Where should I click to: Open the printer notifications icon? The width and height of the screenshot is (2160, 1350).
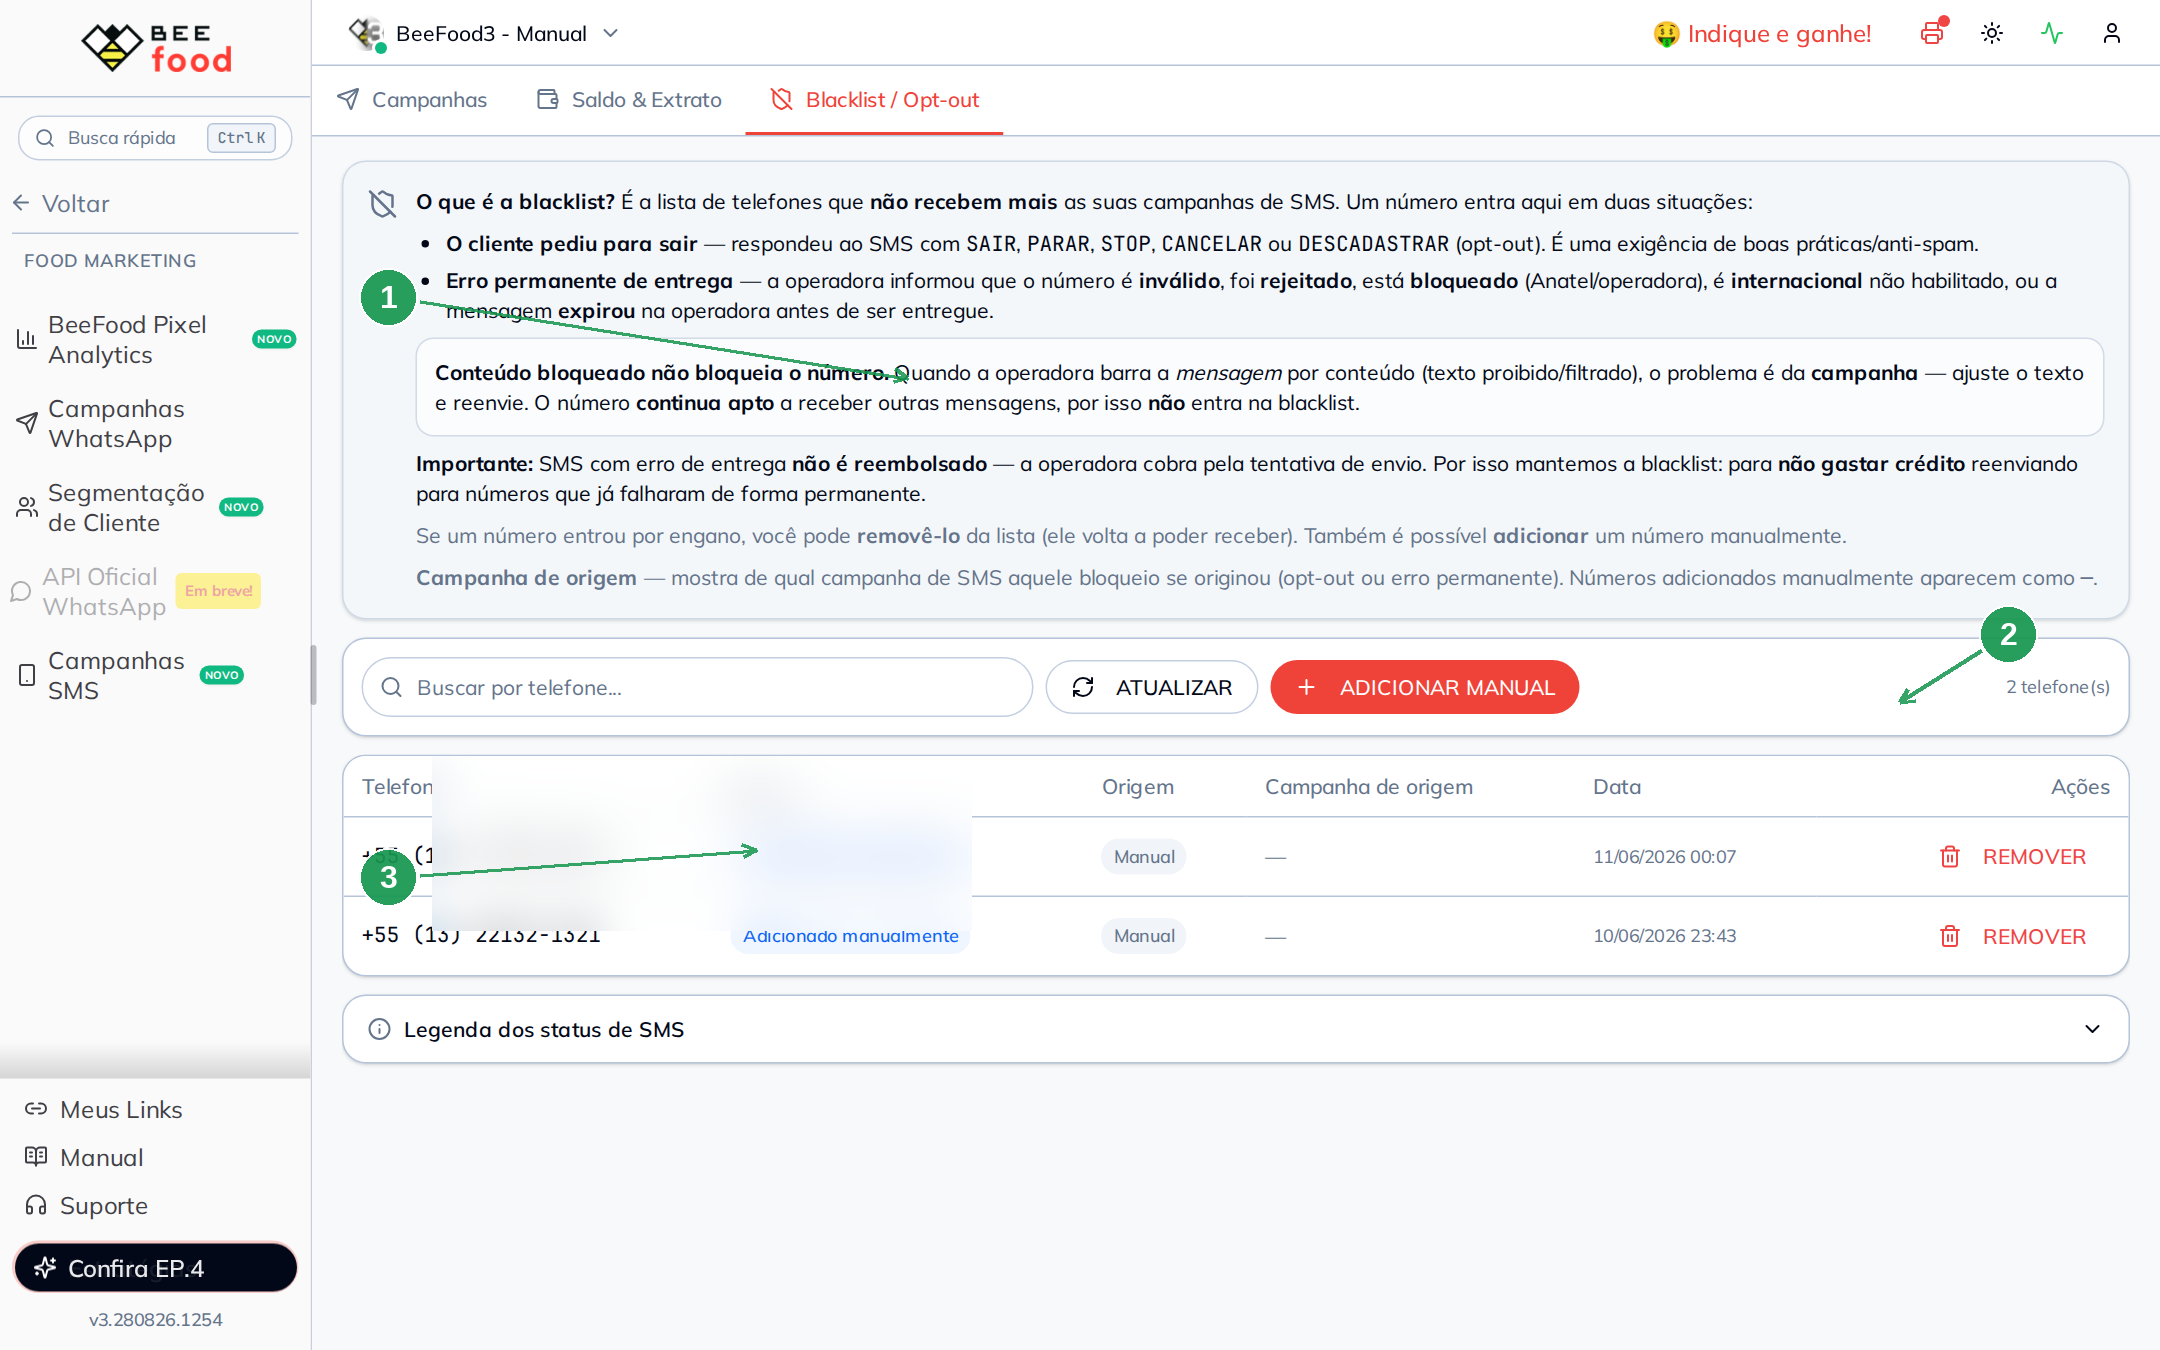pos(1933,34)
